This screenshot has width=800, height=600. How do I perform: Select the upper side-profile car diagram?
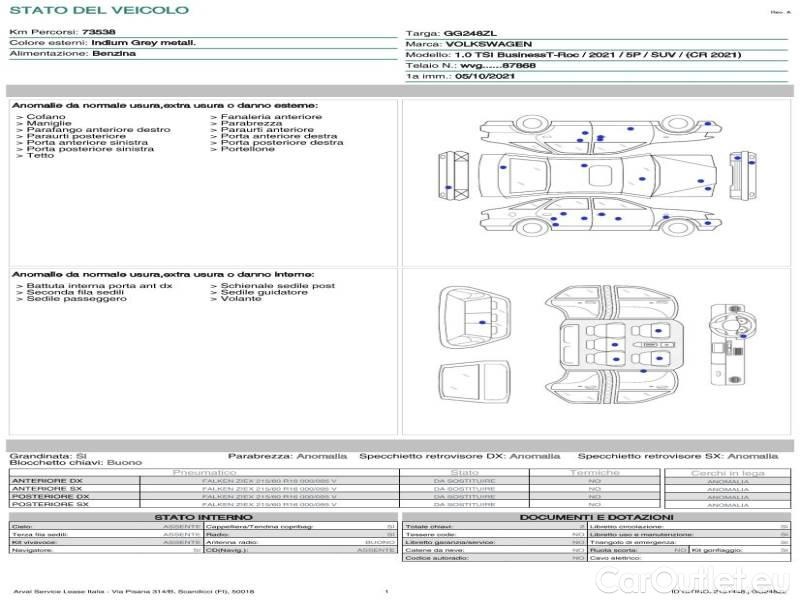coord(598,135)
